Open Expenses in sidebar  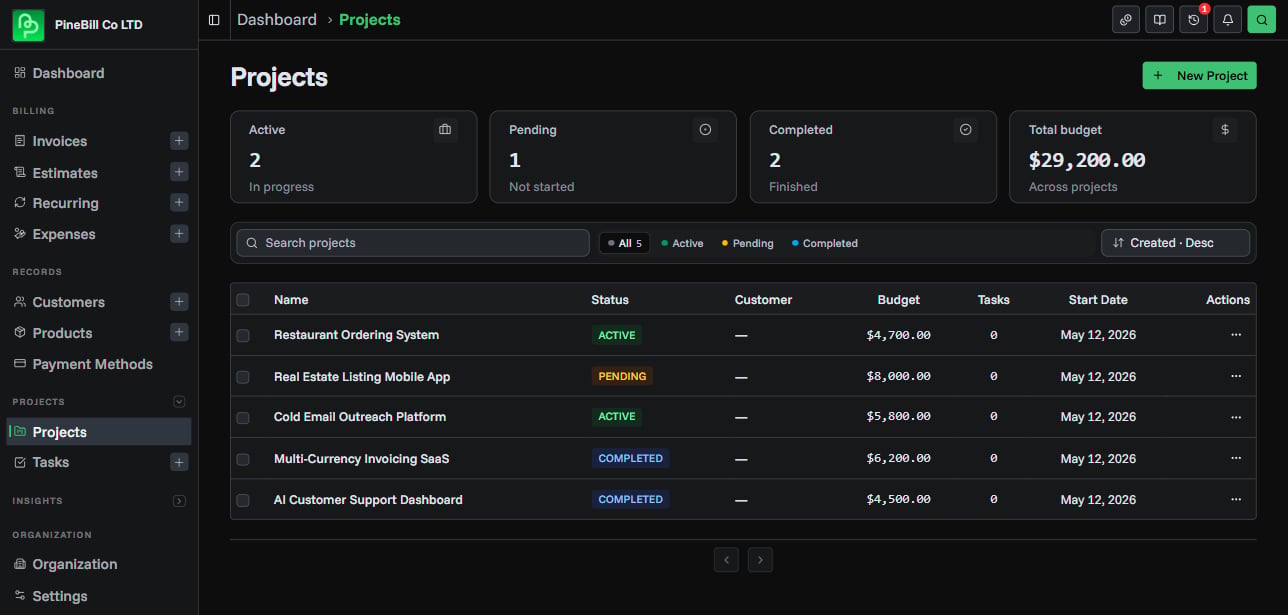tap(64, 234)
